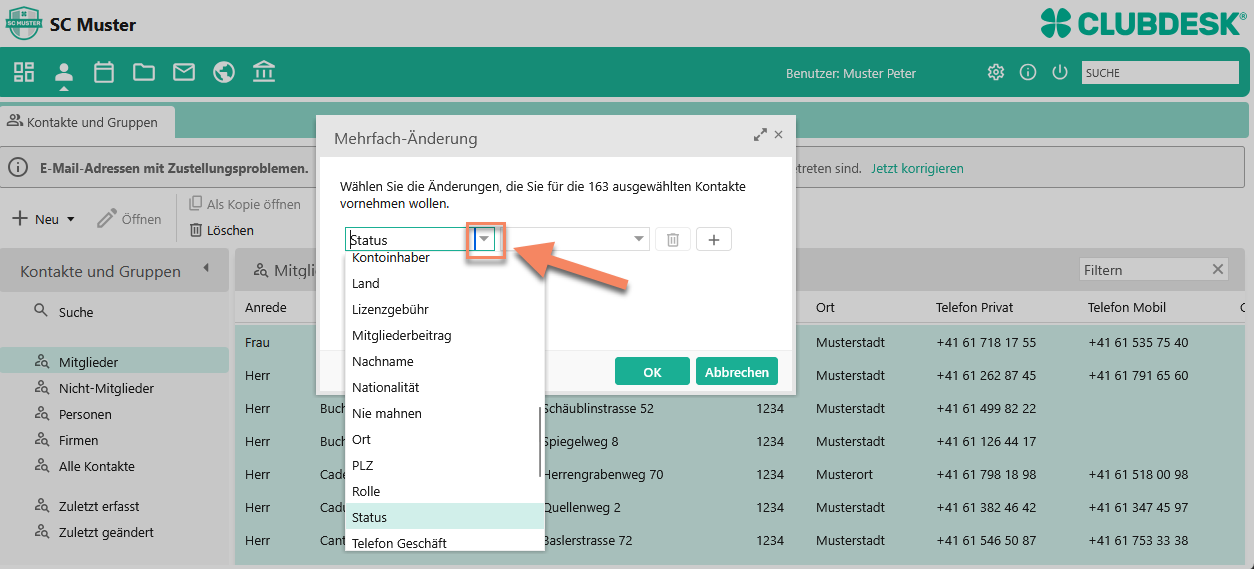1254x569 pixels.
Task: Open the calendar icon in navigation bar
Action: click(104, 72)
